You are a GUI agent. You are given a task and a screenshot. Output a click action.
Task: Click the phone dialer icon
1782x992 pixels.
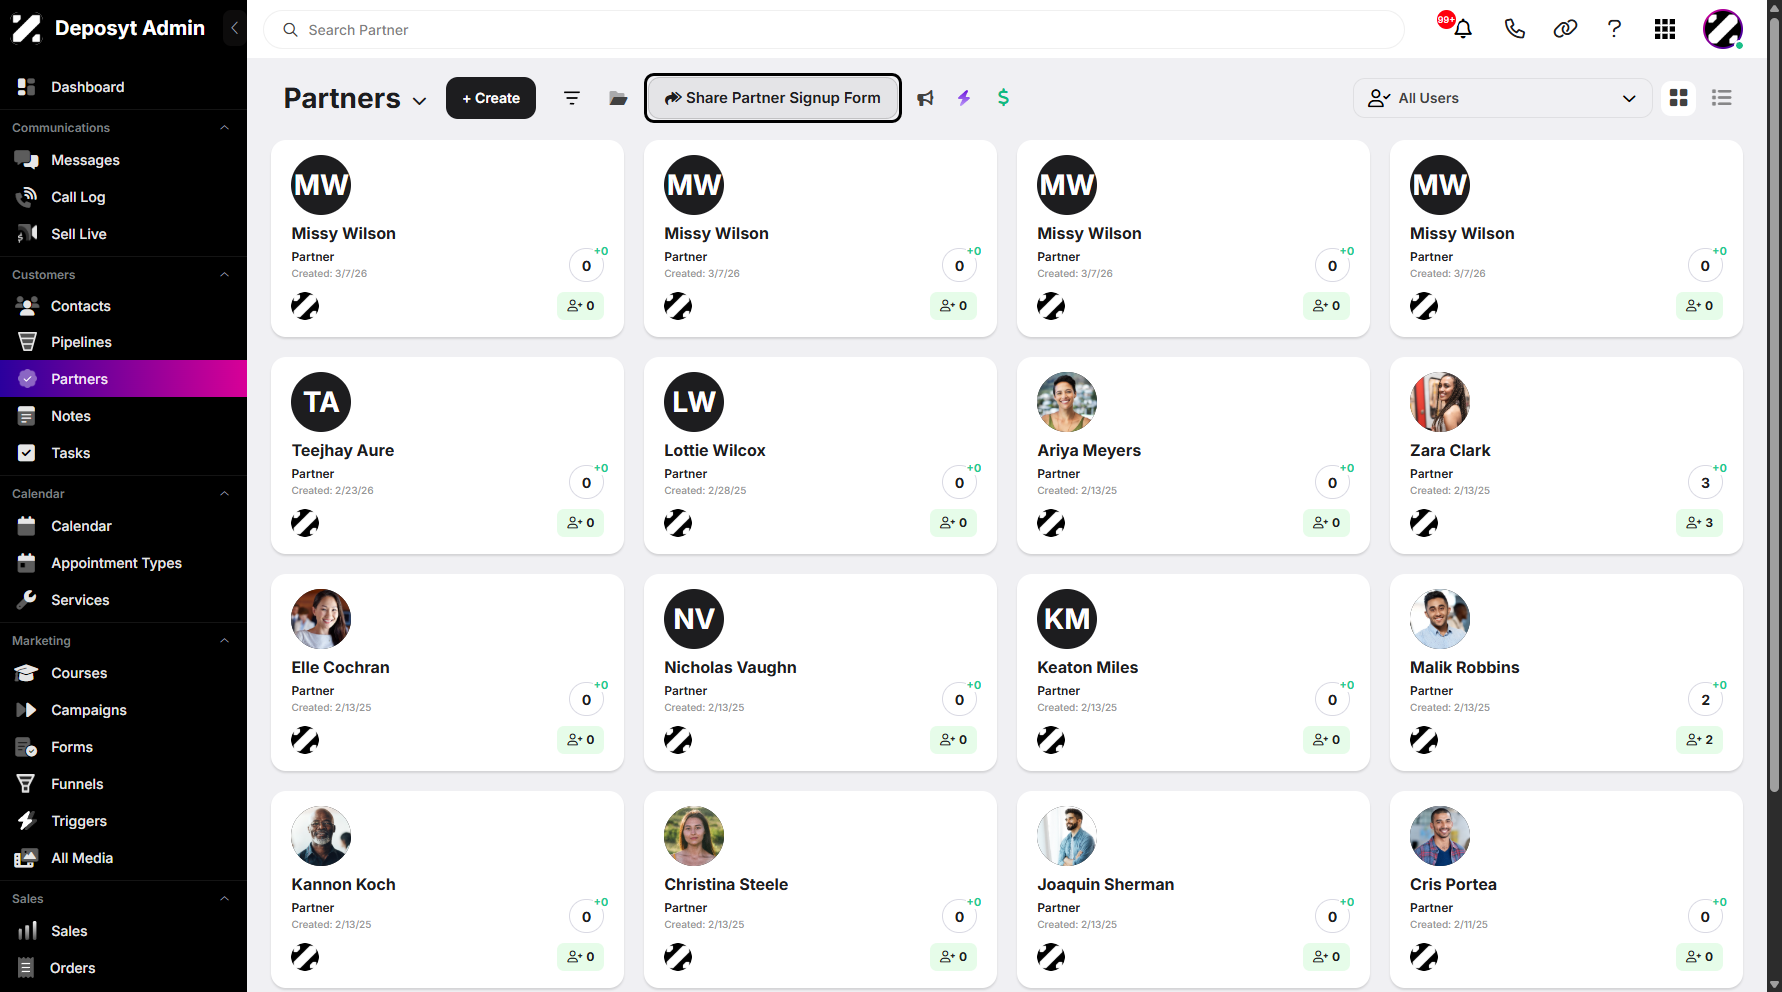coord(1514,29)
